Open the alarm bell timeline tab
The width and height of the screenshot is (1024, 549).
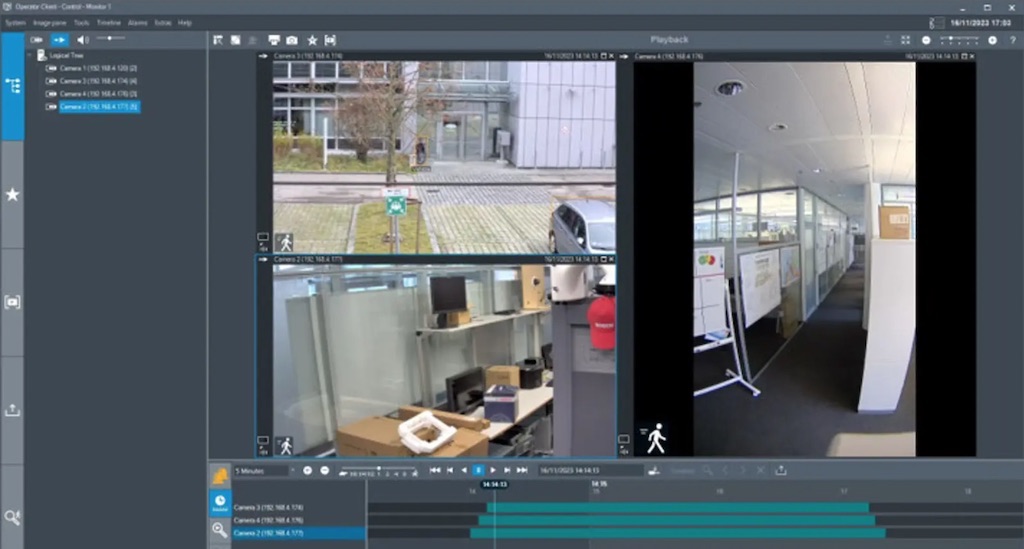coord(219,476)
